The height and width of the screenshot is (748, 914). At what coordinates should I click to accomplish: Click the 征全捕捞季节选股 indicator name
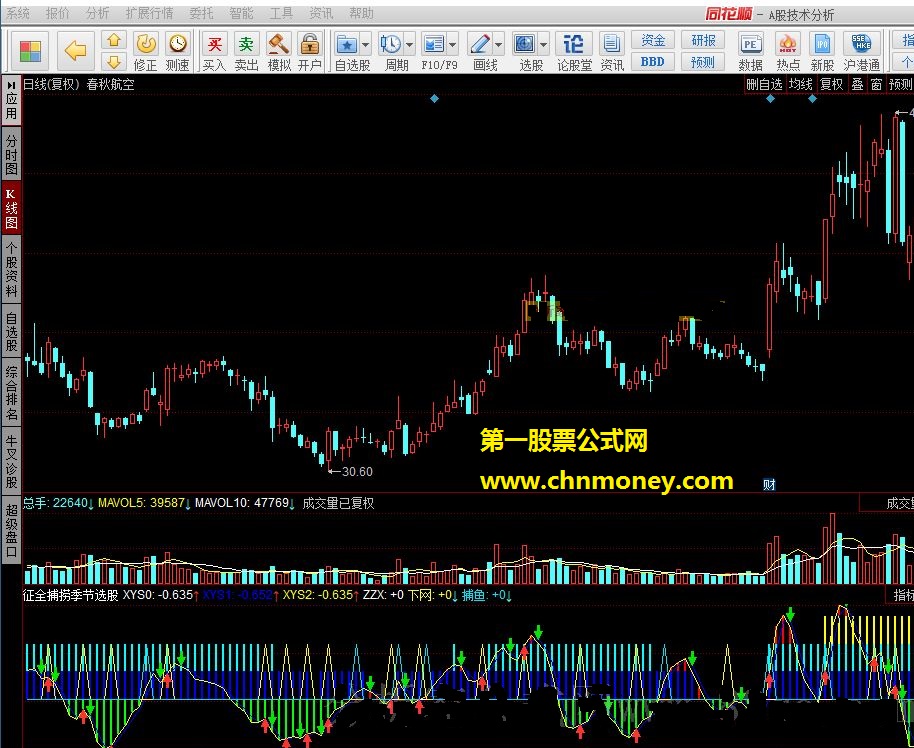click(x=71, y=595)
